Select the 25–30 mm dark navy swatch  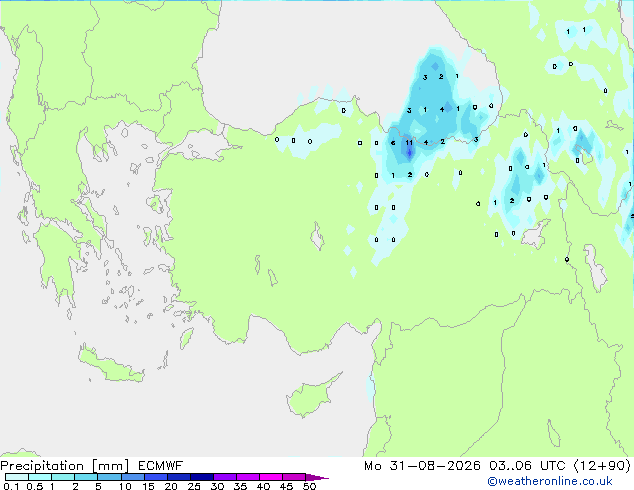[201, 477]
